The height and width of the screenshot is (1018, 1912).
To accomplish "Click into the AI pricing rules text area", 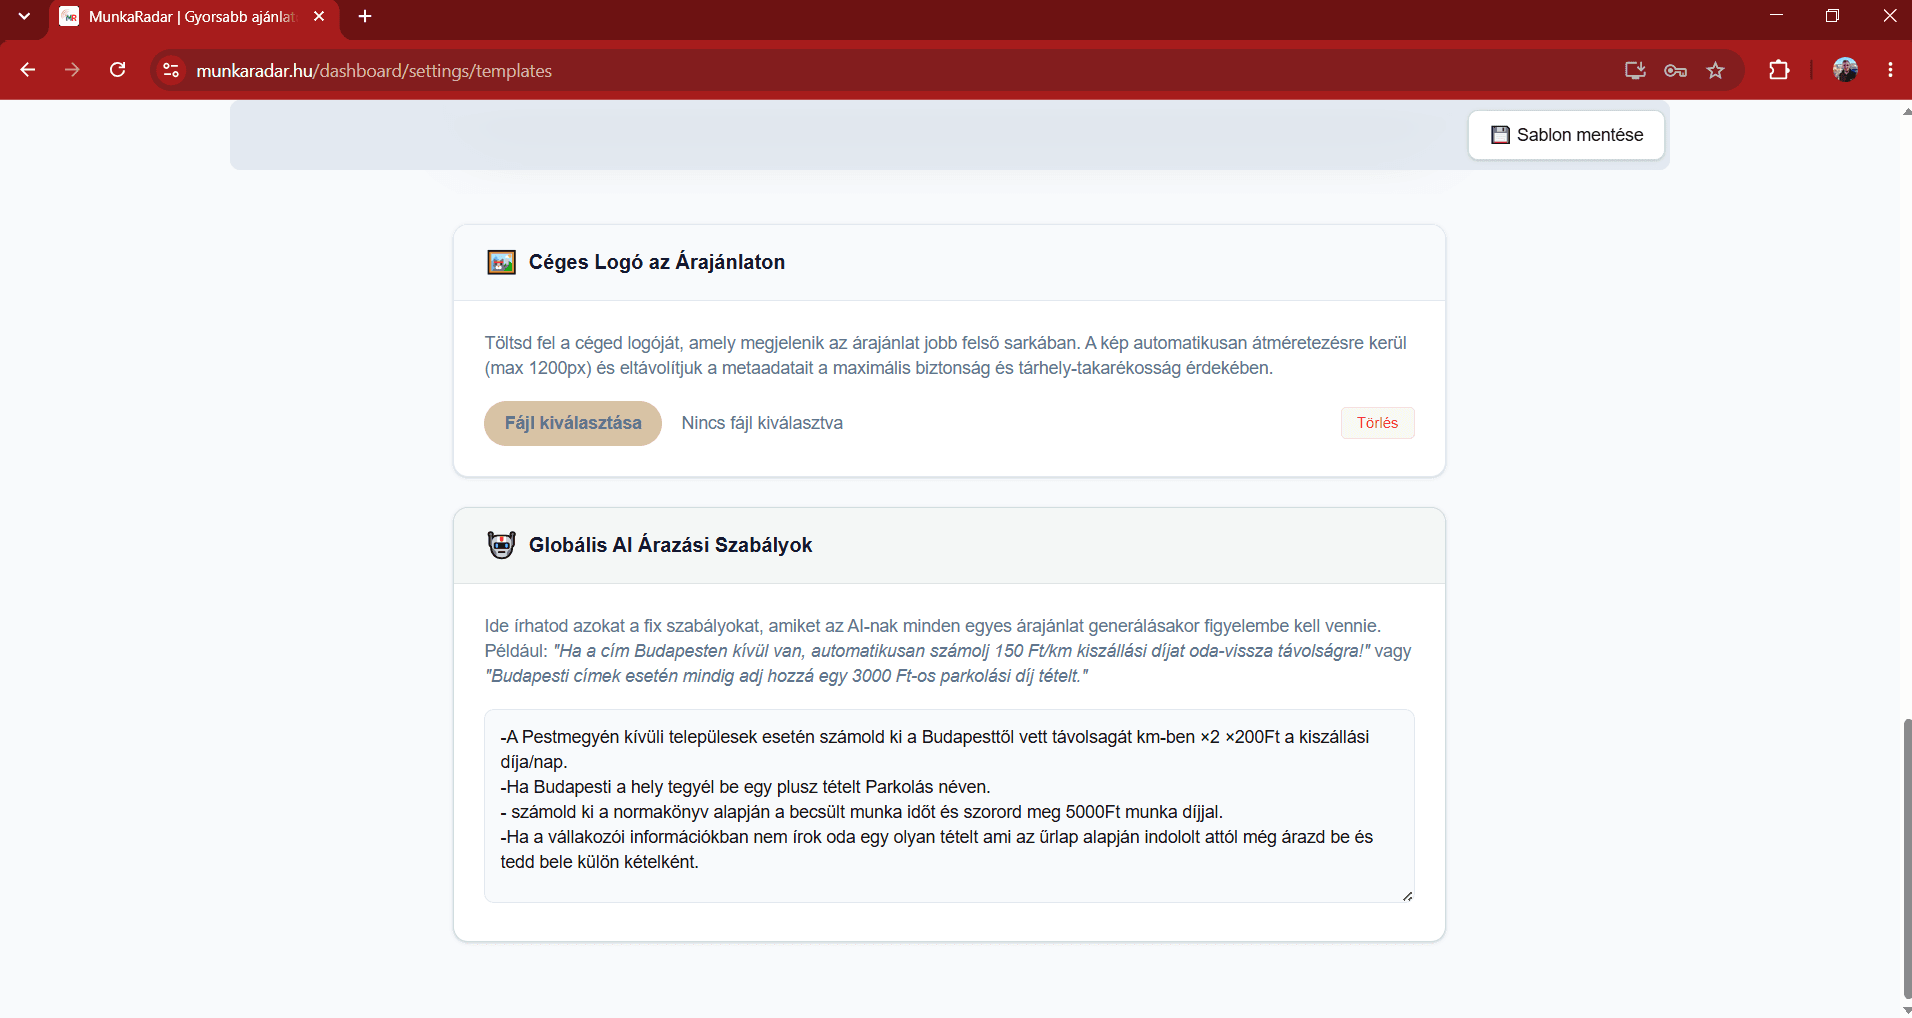I will (949, 806).
